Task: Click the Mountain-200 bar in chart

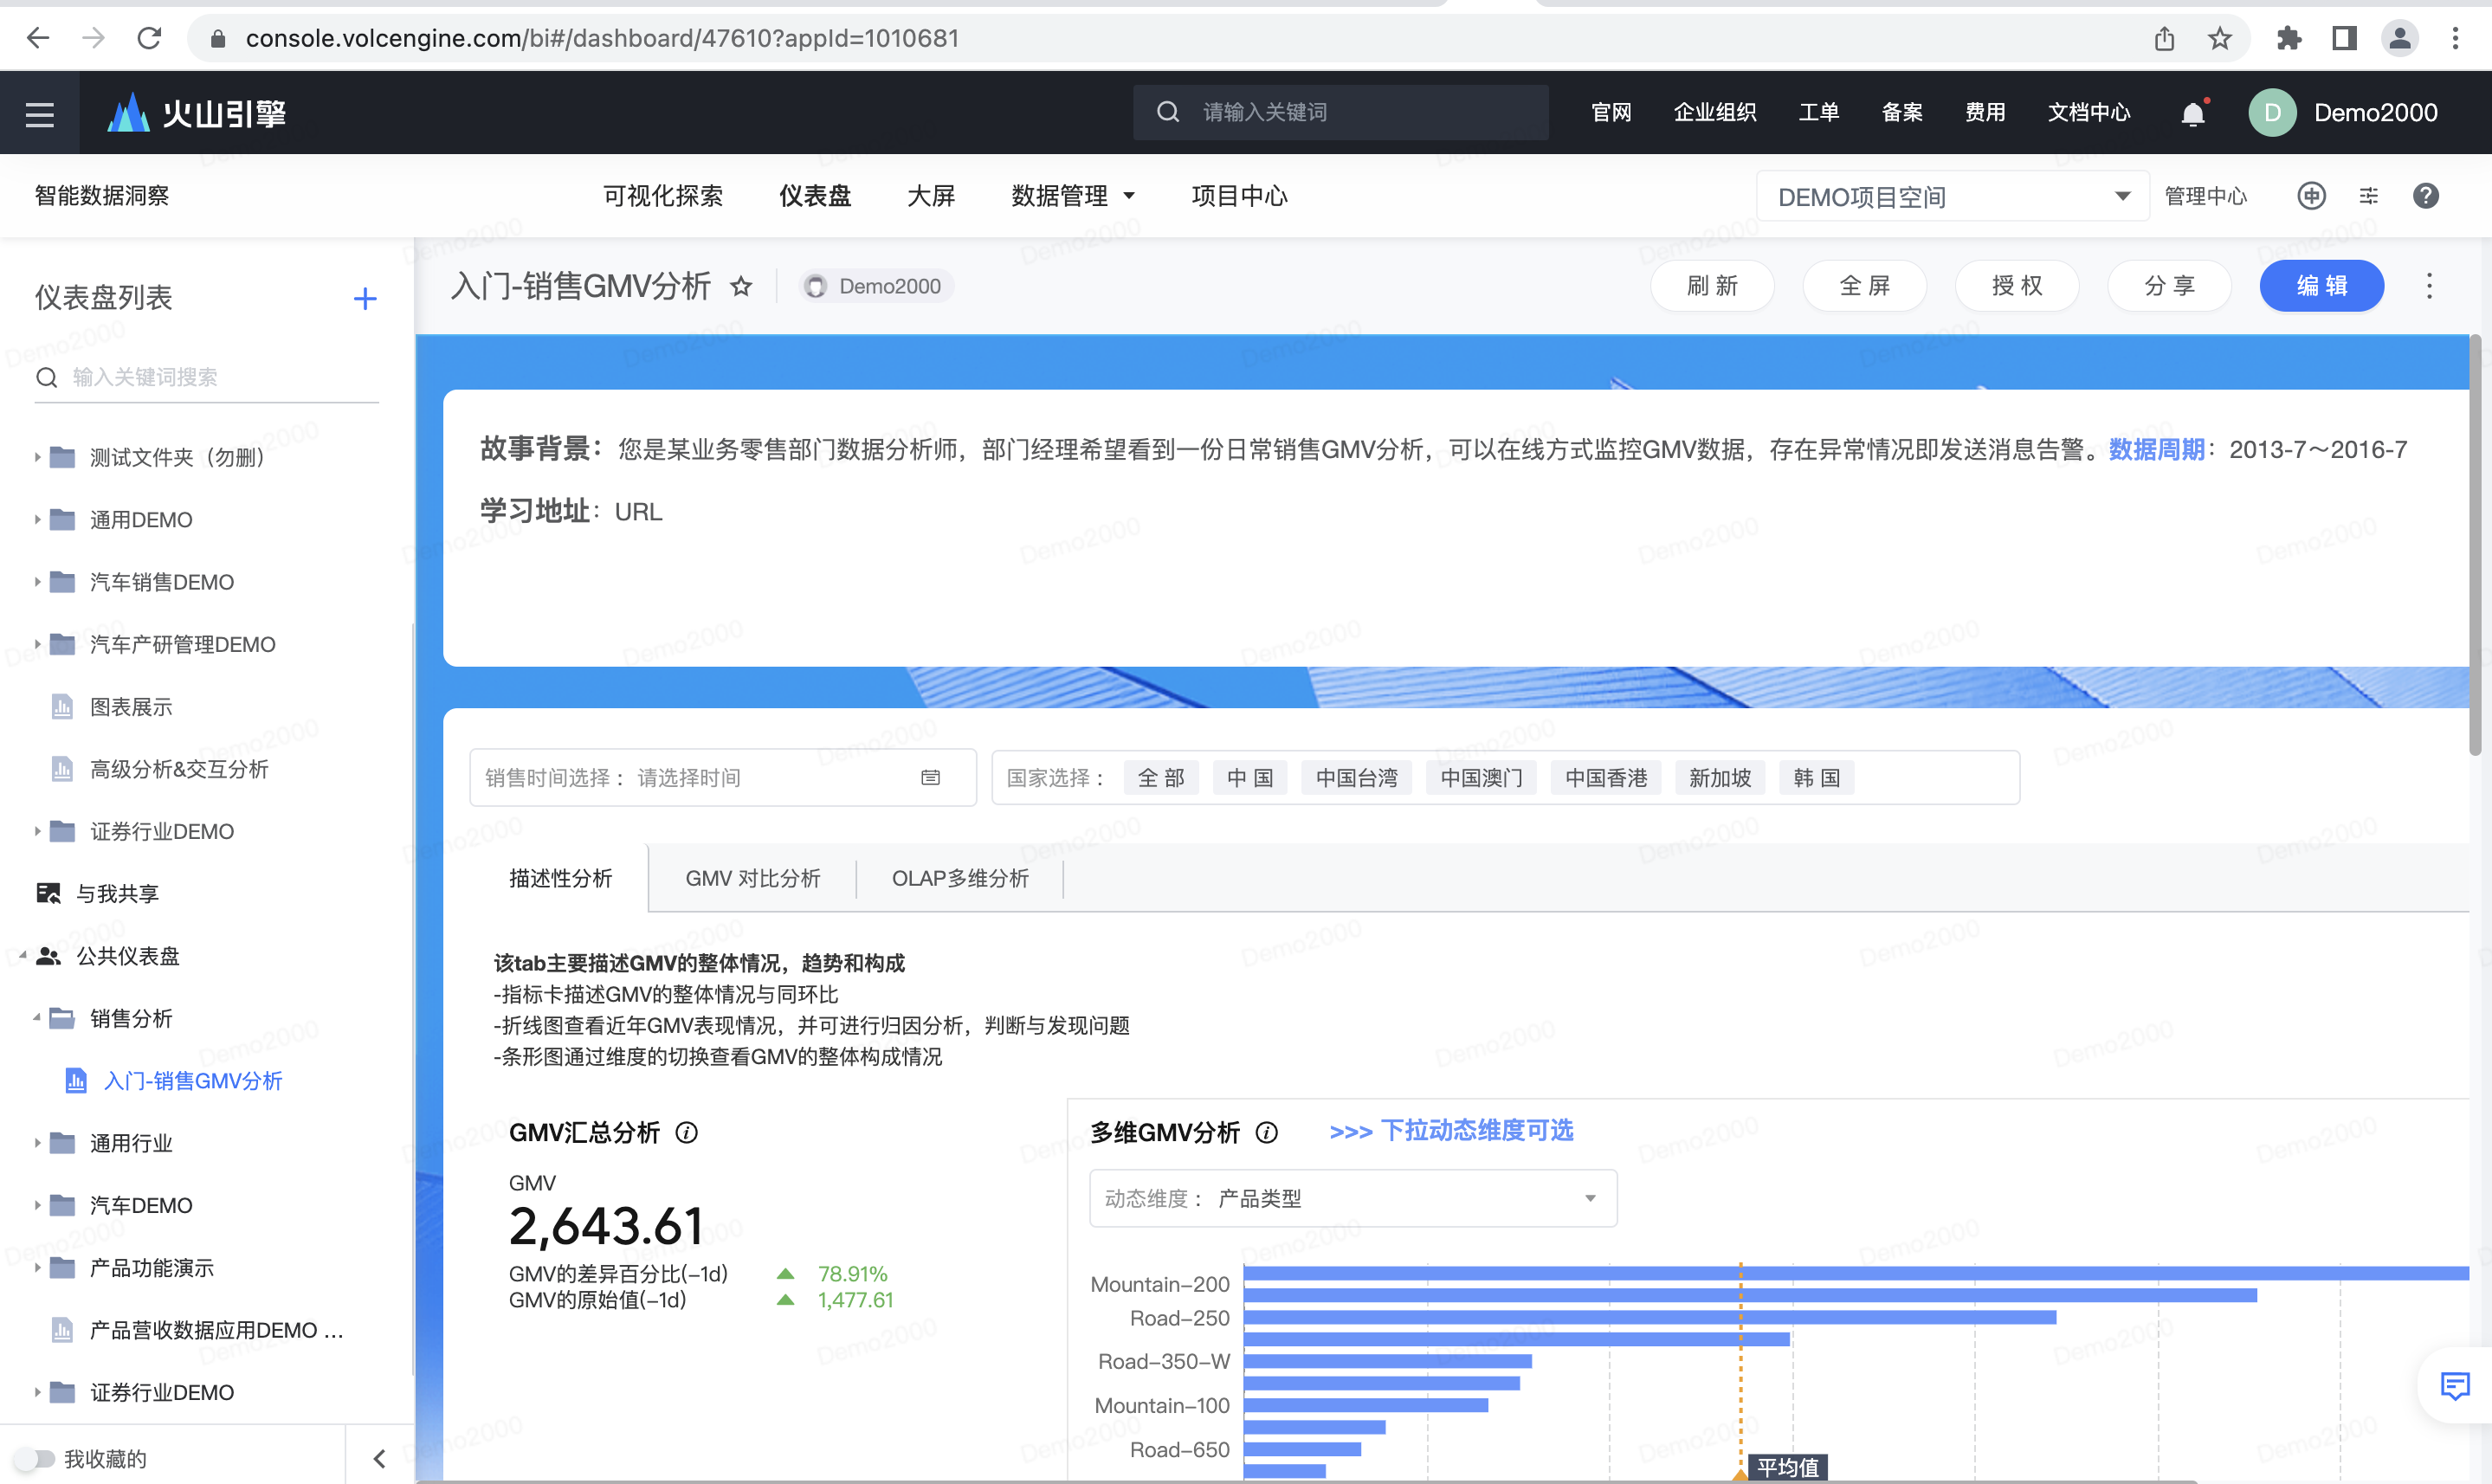Action: pyautogui.click(x=1856, y=1274)
